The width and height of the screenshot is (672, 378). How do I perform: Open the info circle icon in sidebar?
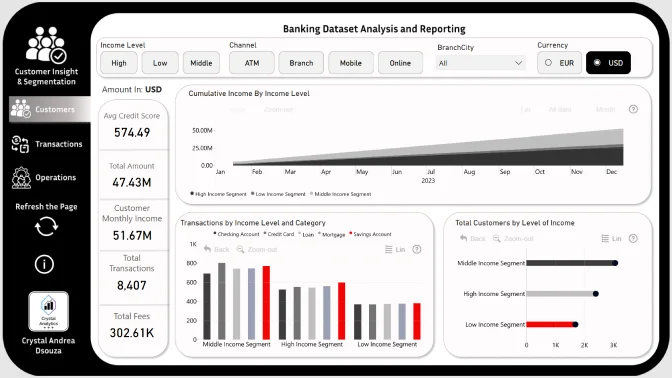44,264
